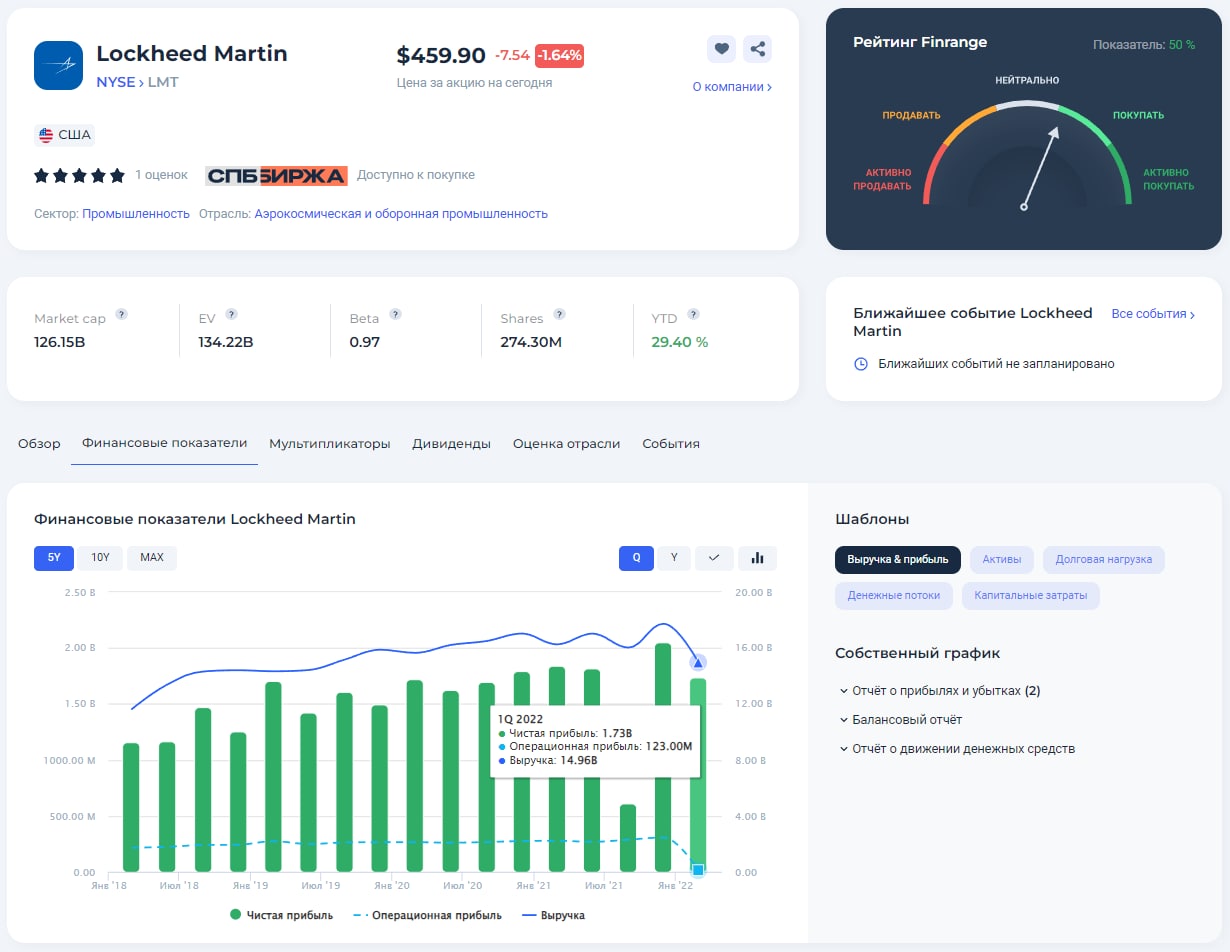Switch to yearly Y data
Screen dimensions: 1230x952
tap(674, 557)
